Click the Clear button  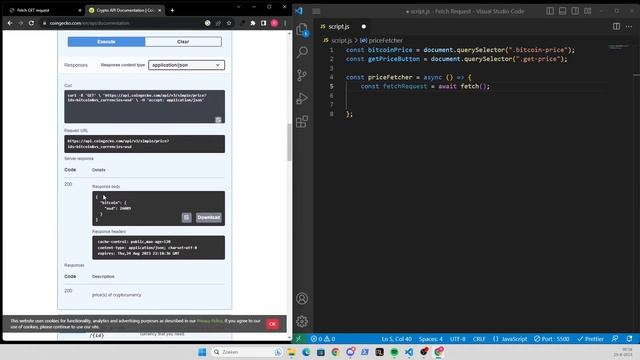click(183, 42)
